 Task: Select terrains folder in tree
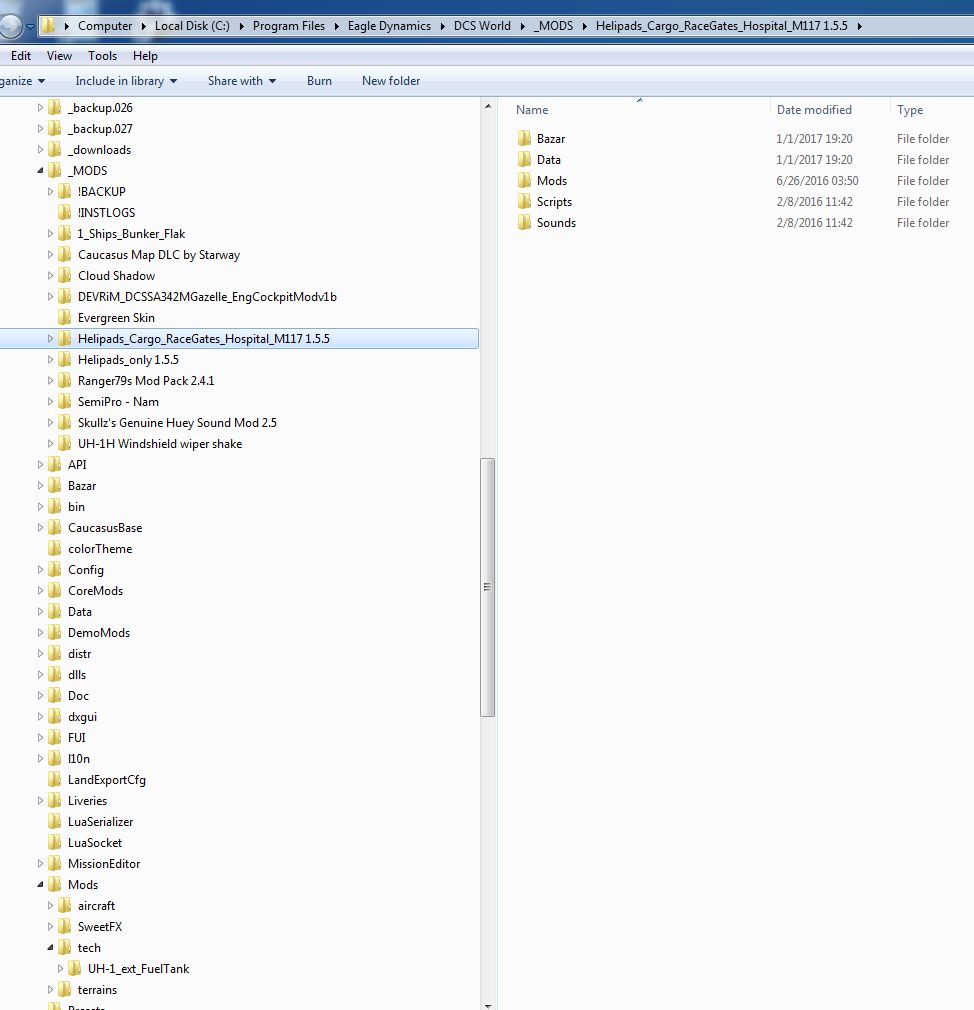click(x=97, y=990)
